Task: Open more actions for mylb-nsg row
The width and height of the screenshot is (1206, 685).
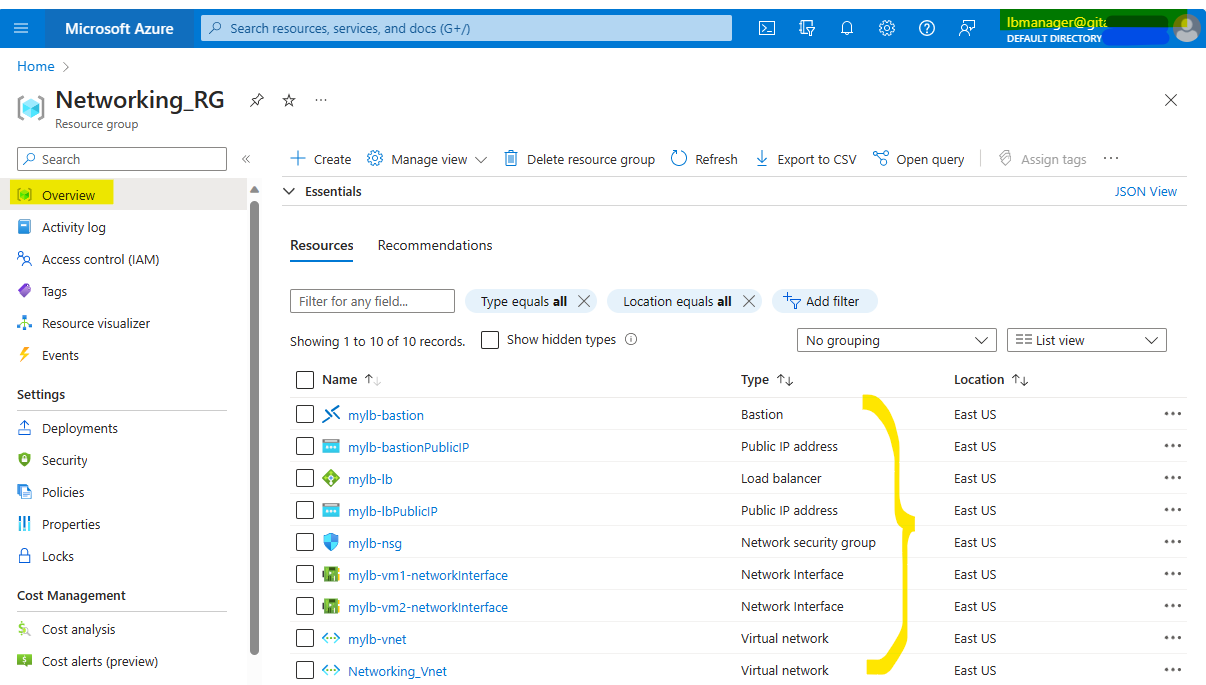Action: pos(1173,542)
